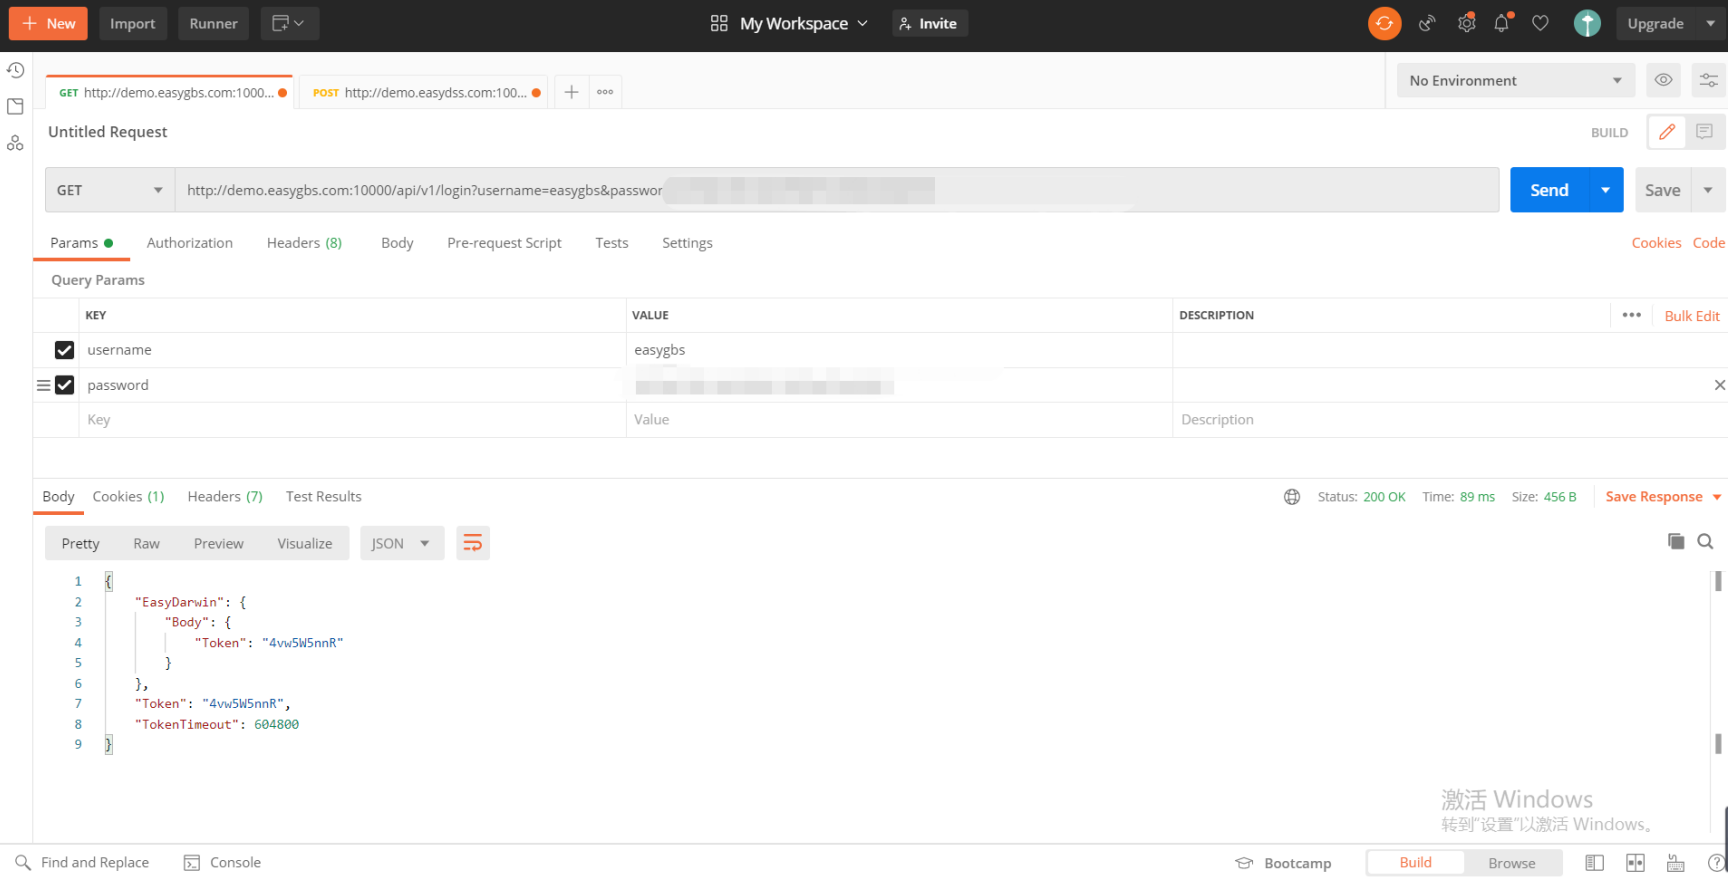Expand the Send button dropdown arrow
Screen dimensions: 1728x877
click(1606, 190)
